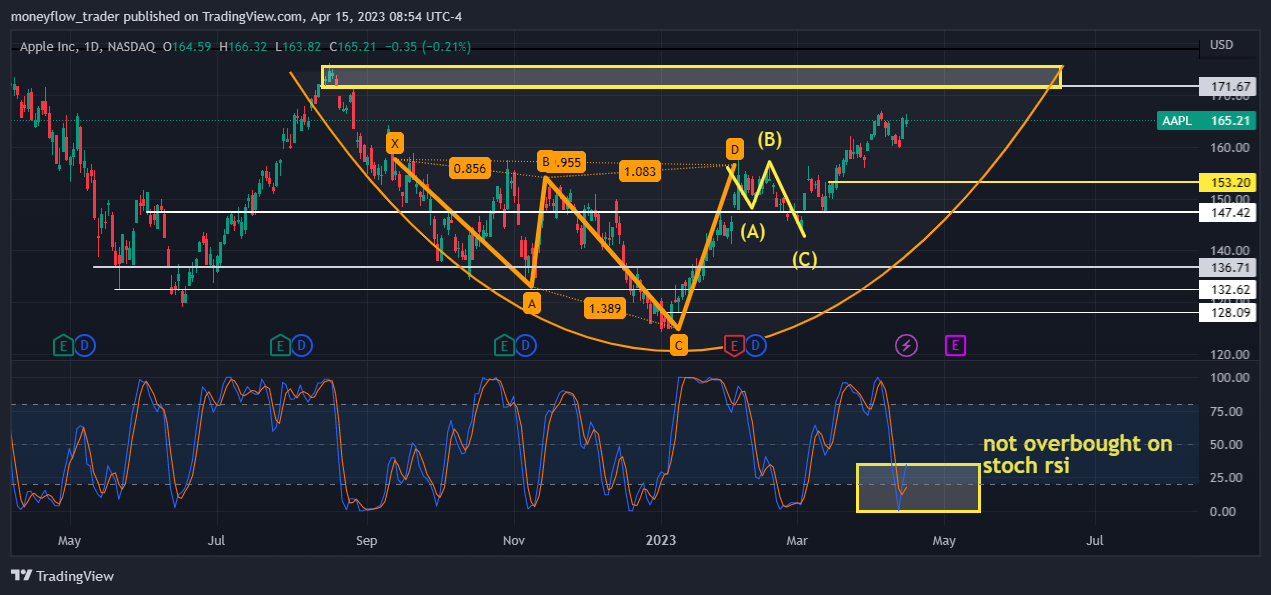The height and width of the screenshot is (595, 1271).
Task: Click the 0.856 ratio label
Action: point(470,168)
